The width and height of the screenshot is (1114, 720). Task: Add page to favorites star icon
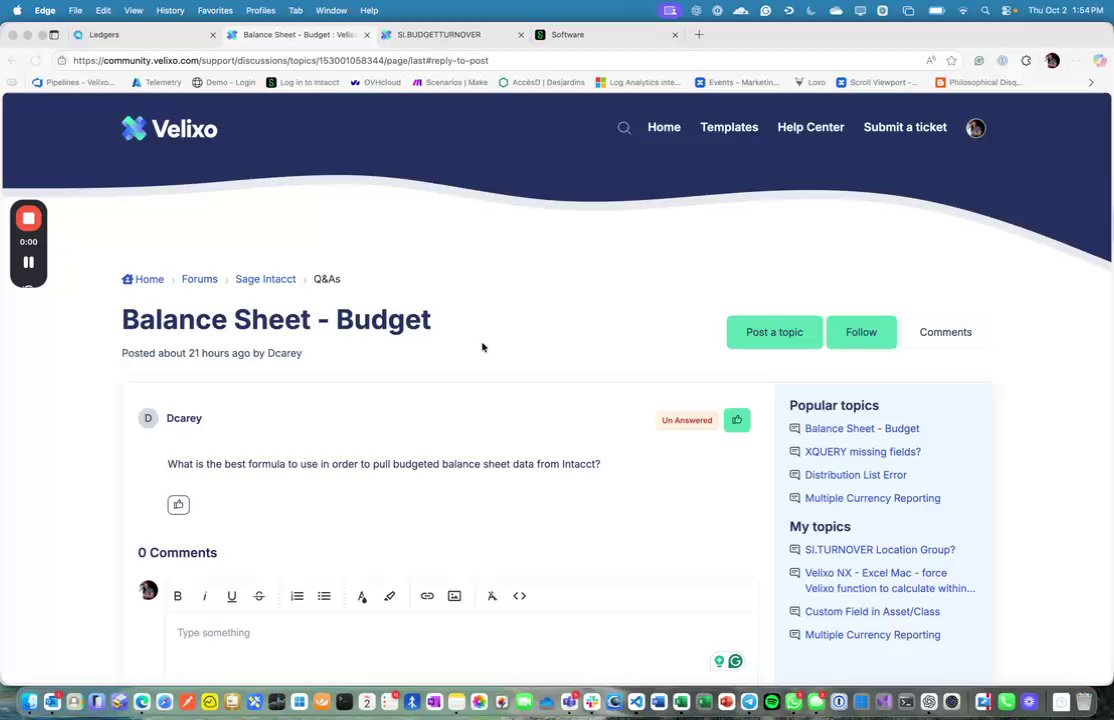[951, 60]
